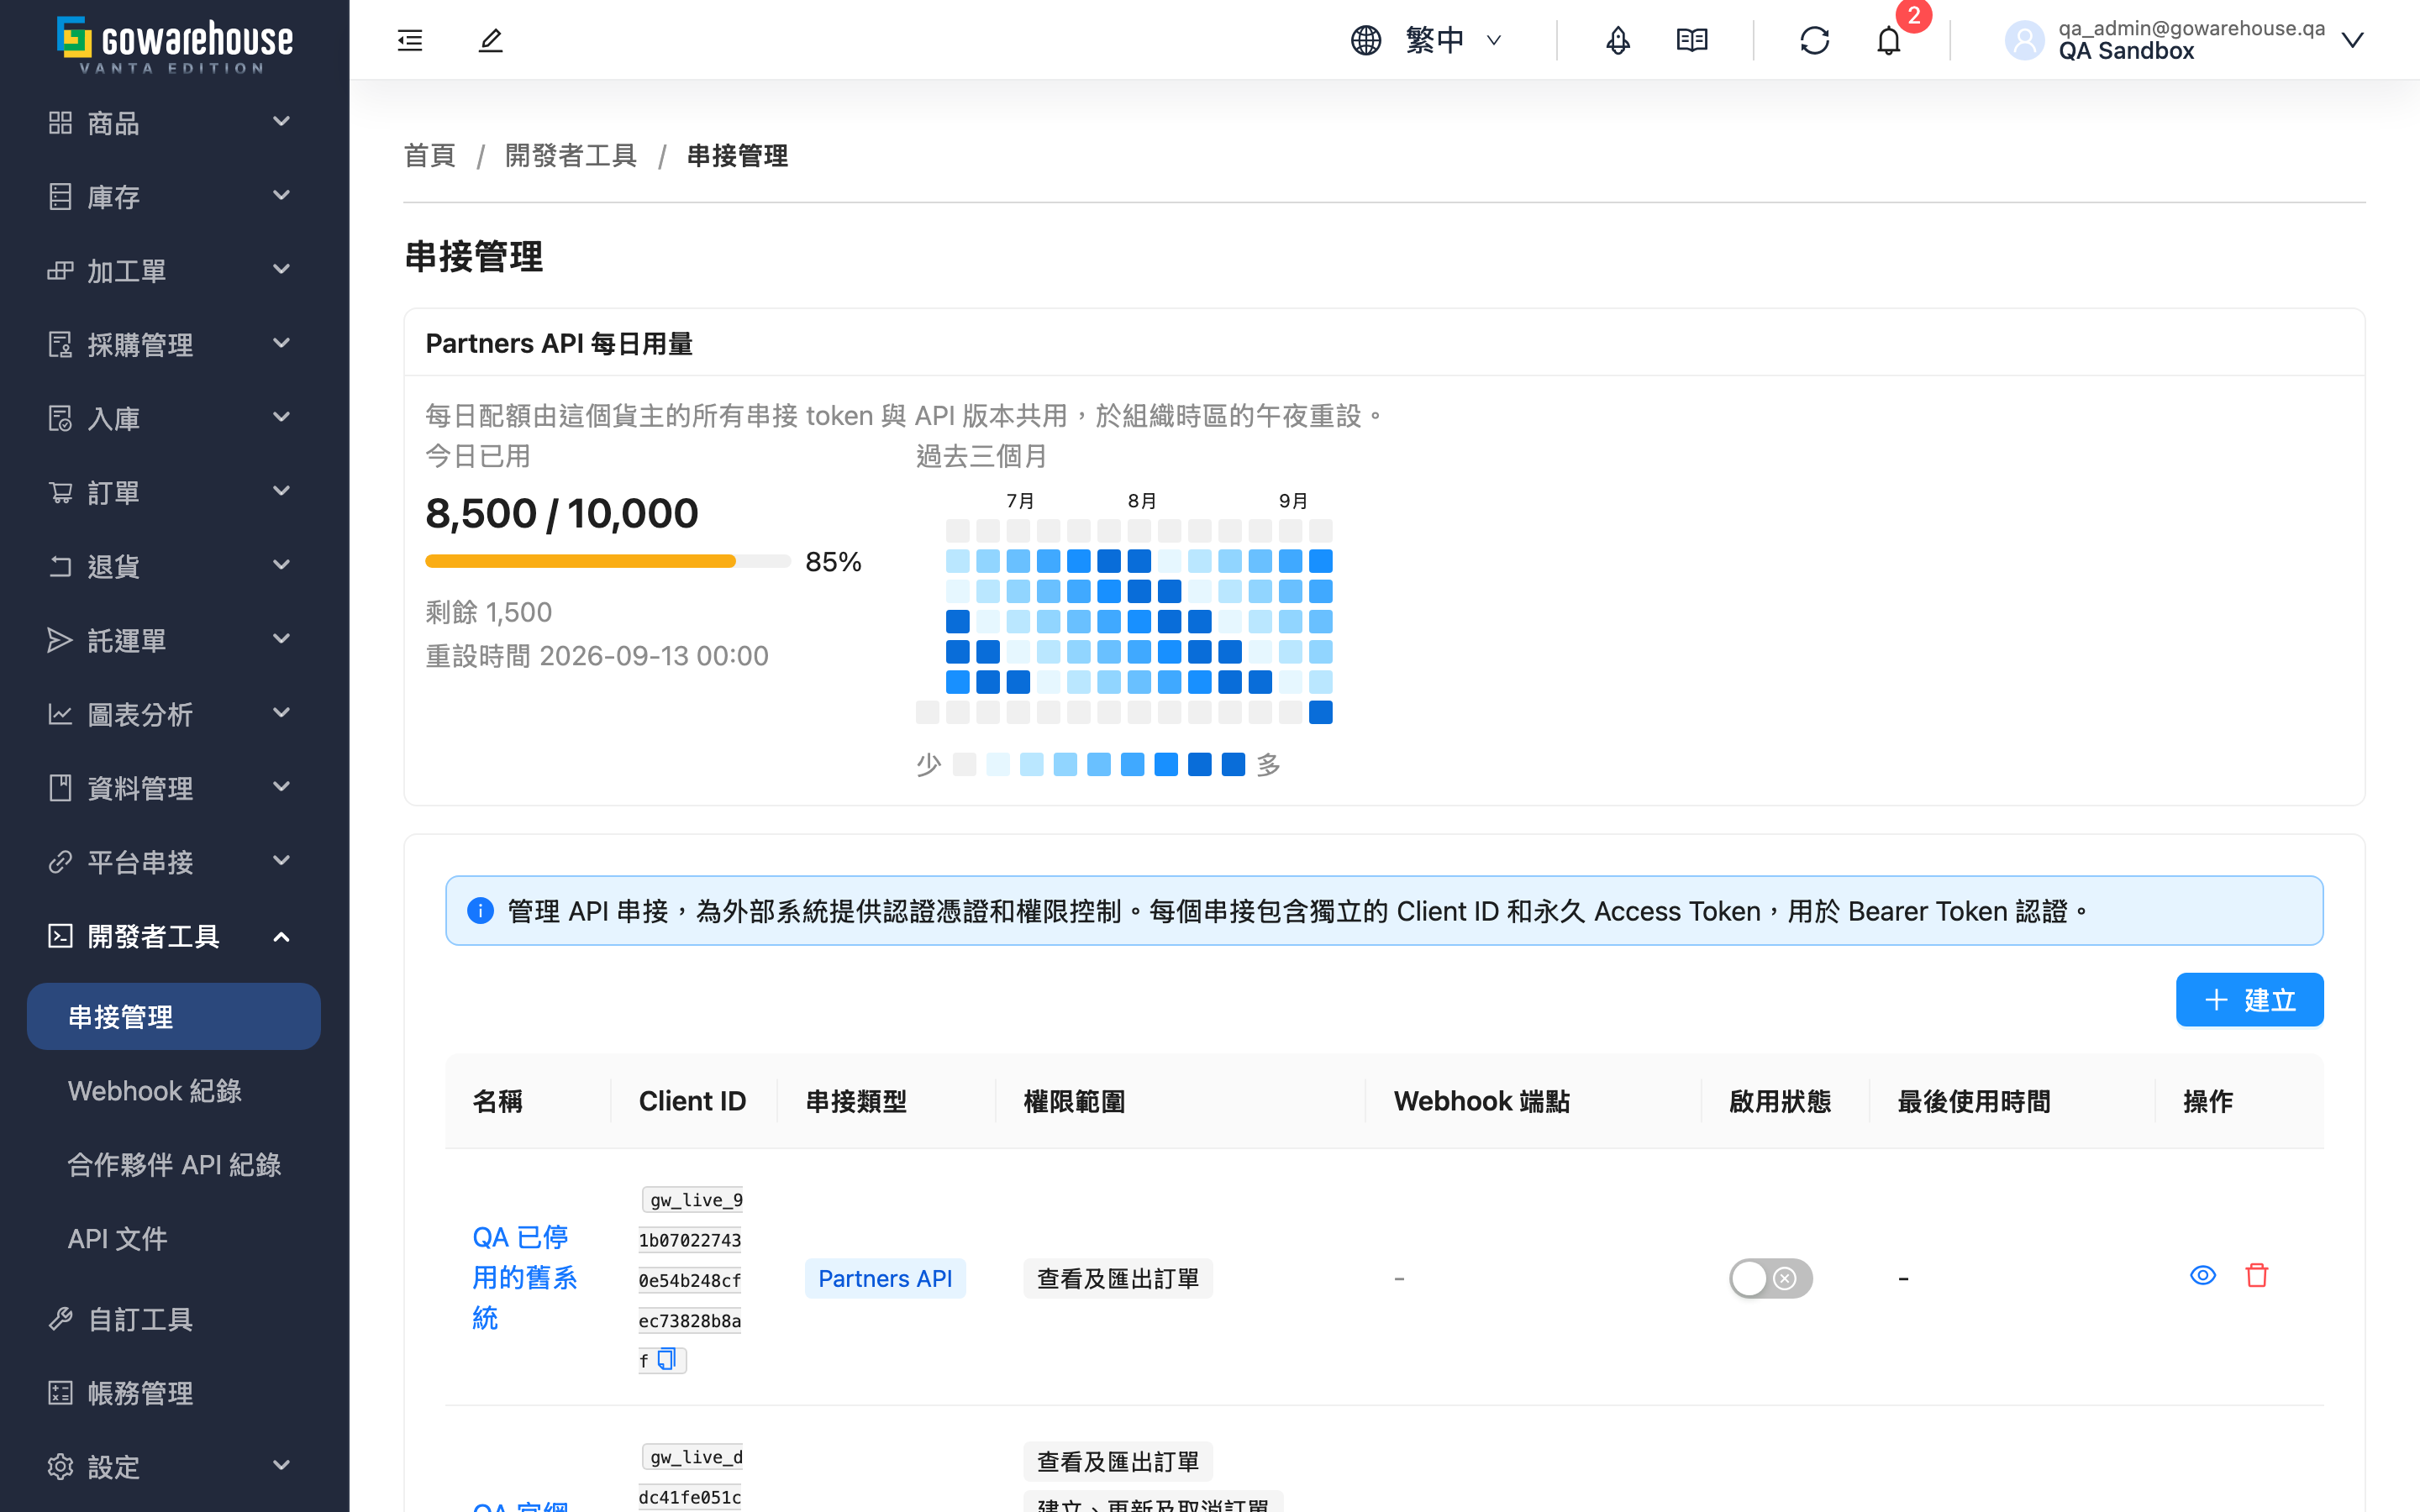Open API 文件 in sidebar

pos(174,1239)
